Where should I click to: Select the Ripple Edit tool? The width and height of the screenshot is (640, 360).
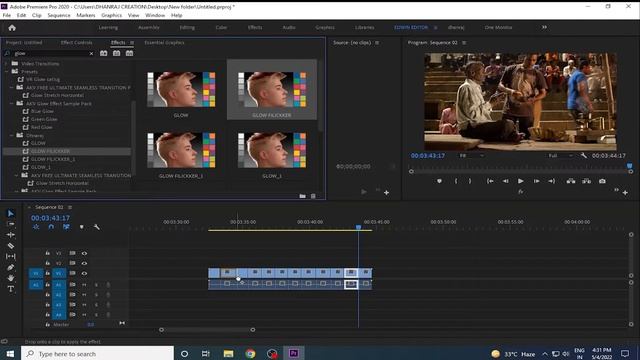pos(11,235)
